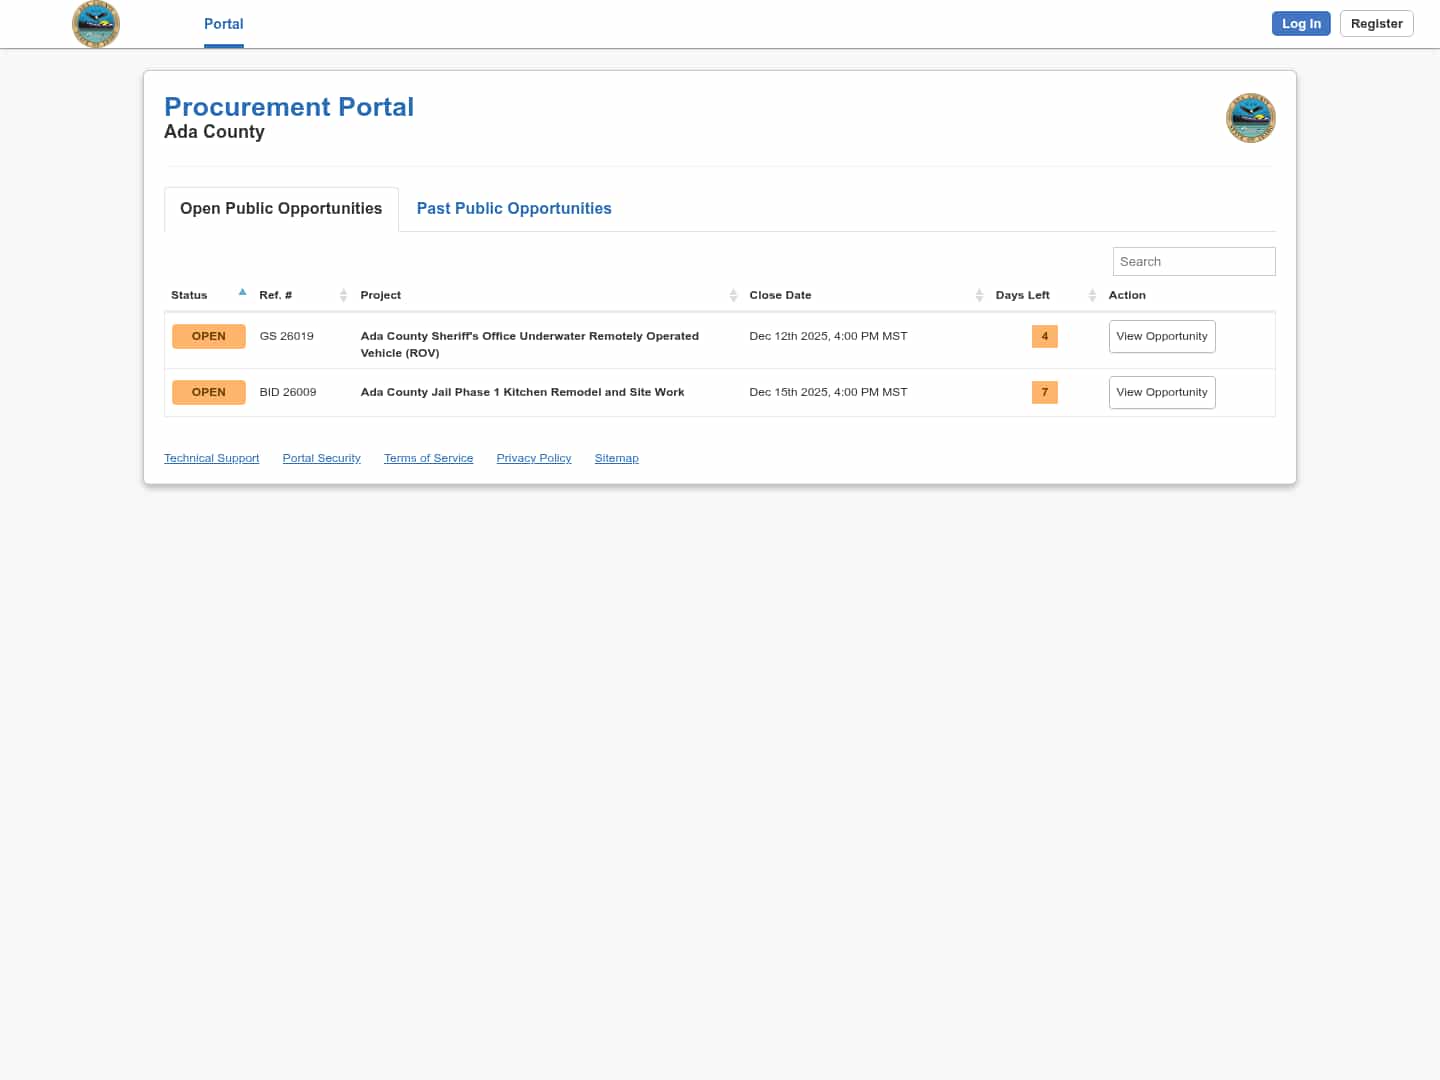Sort opportunities by Close Date
Viewport: 1440px width, 1080px height.
pos(979,295)
